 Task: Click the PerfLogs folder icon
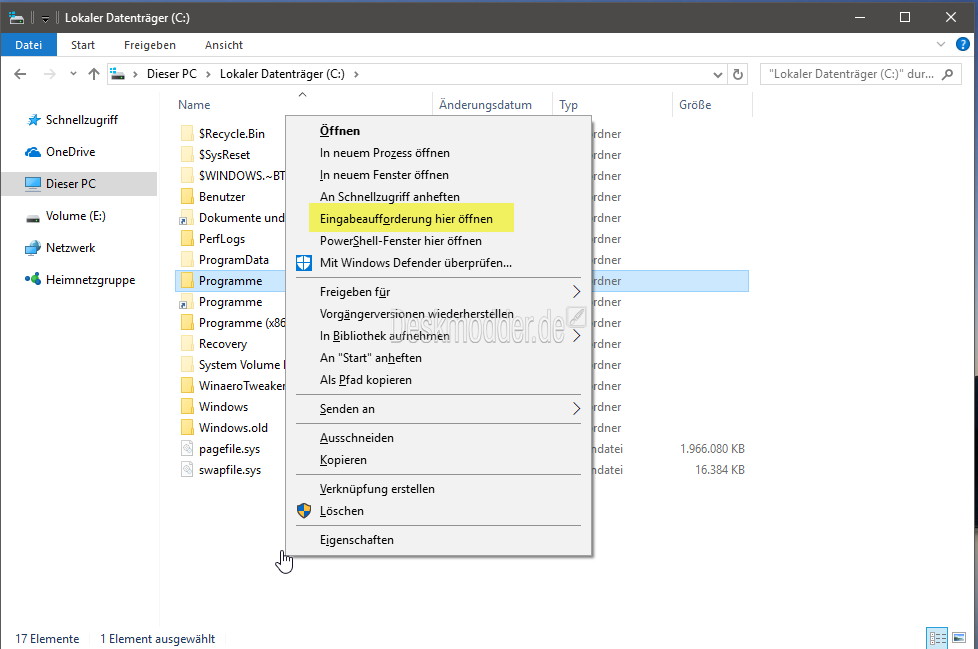click(187, 238)
